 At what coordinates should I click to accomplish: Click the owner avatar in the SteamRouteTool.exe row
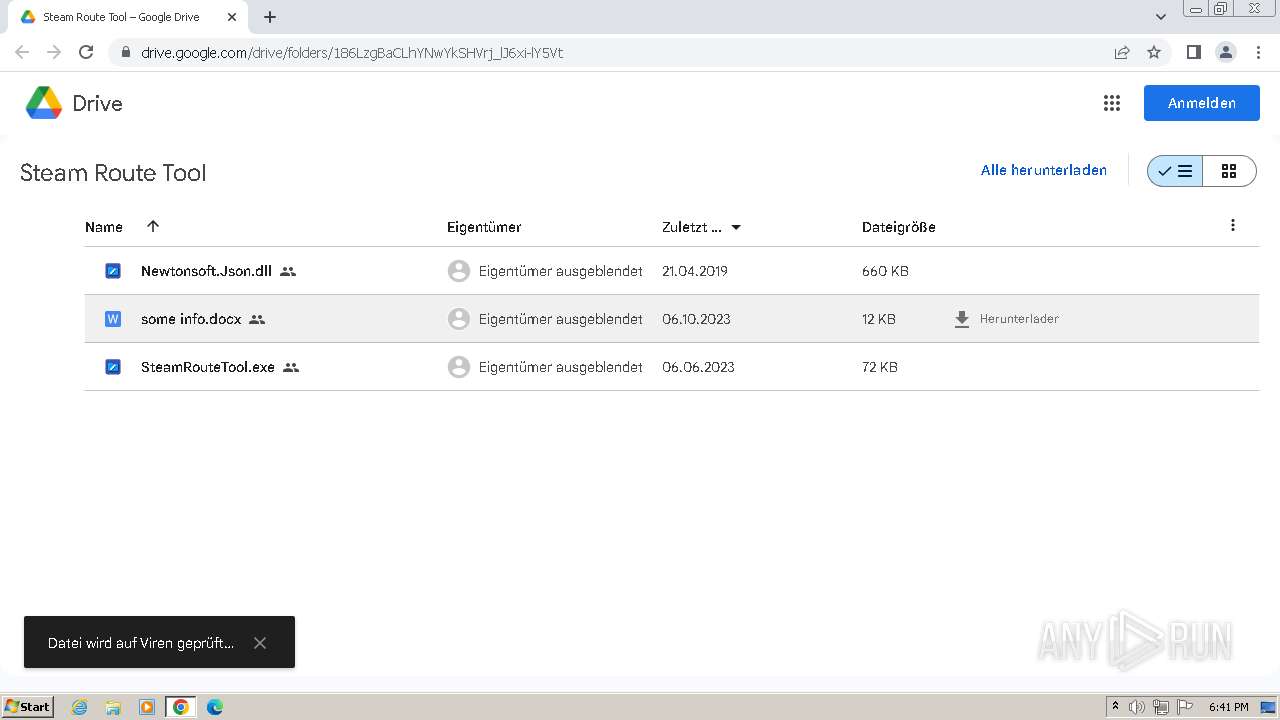coord(459,367)
